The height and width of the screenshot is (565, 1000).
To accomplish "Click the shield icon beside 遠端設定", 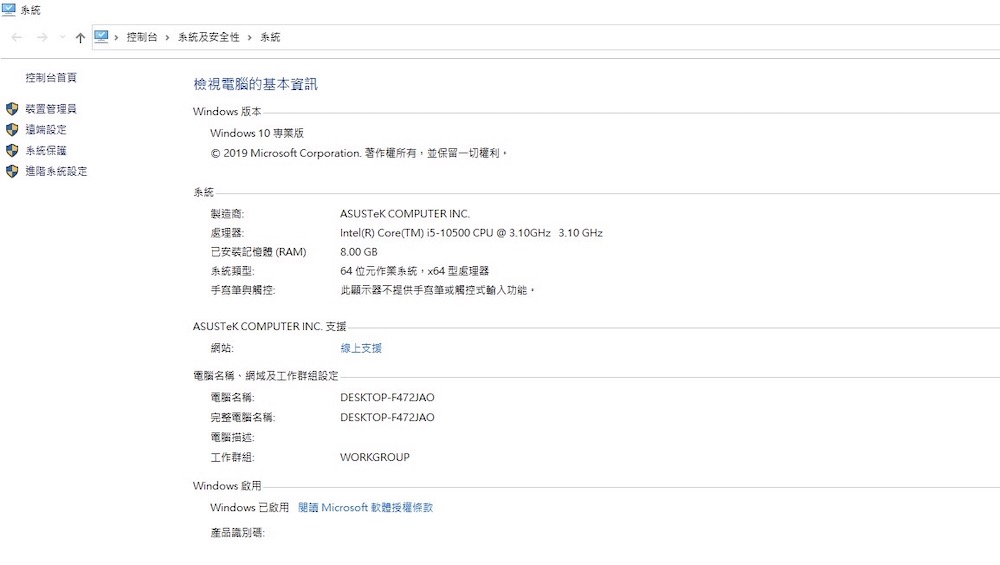I will 12,130.
